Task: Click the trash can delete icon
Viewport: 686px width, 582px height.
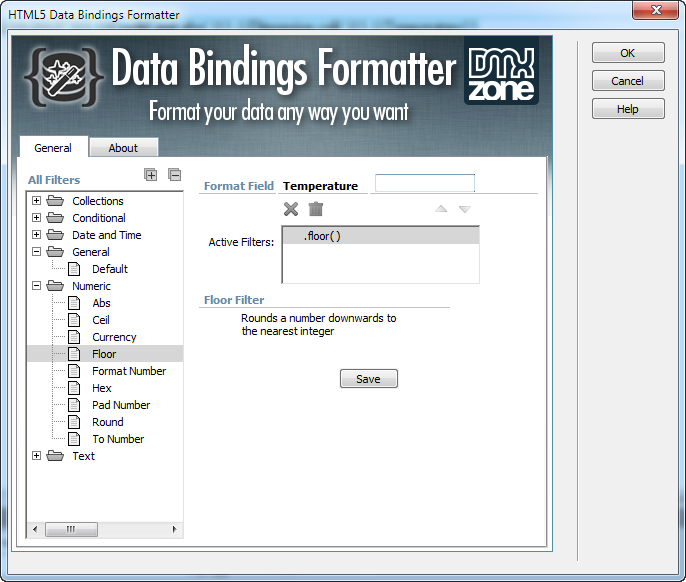Action: 315,209
